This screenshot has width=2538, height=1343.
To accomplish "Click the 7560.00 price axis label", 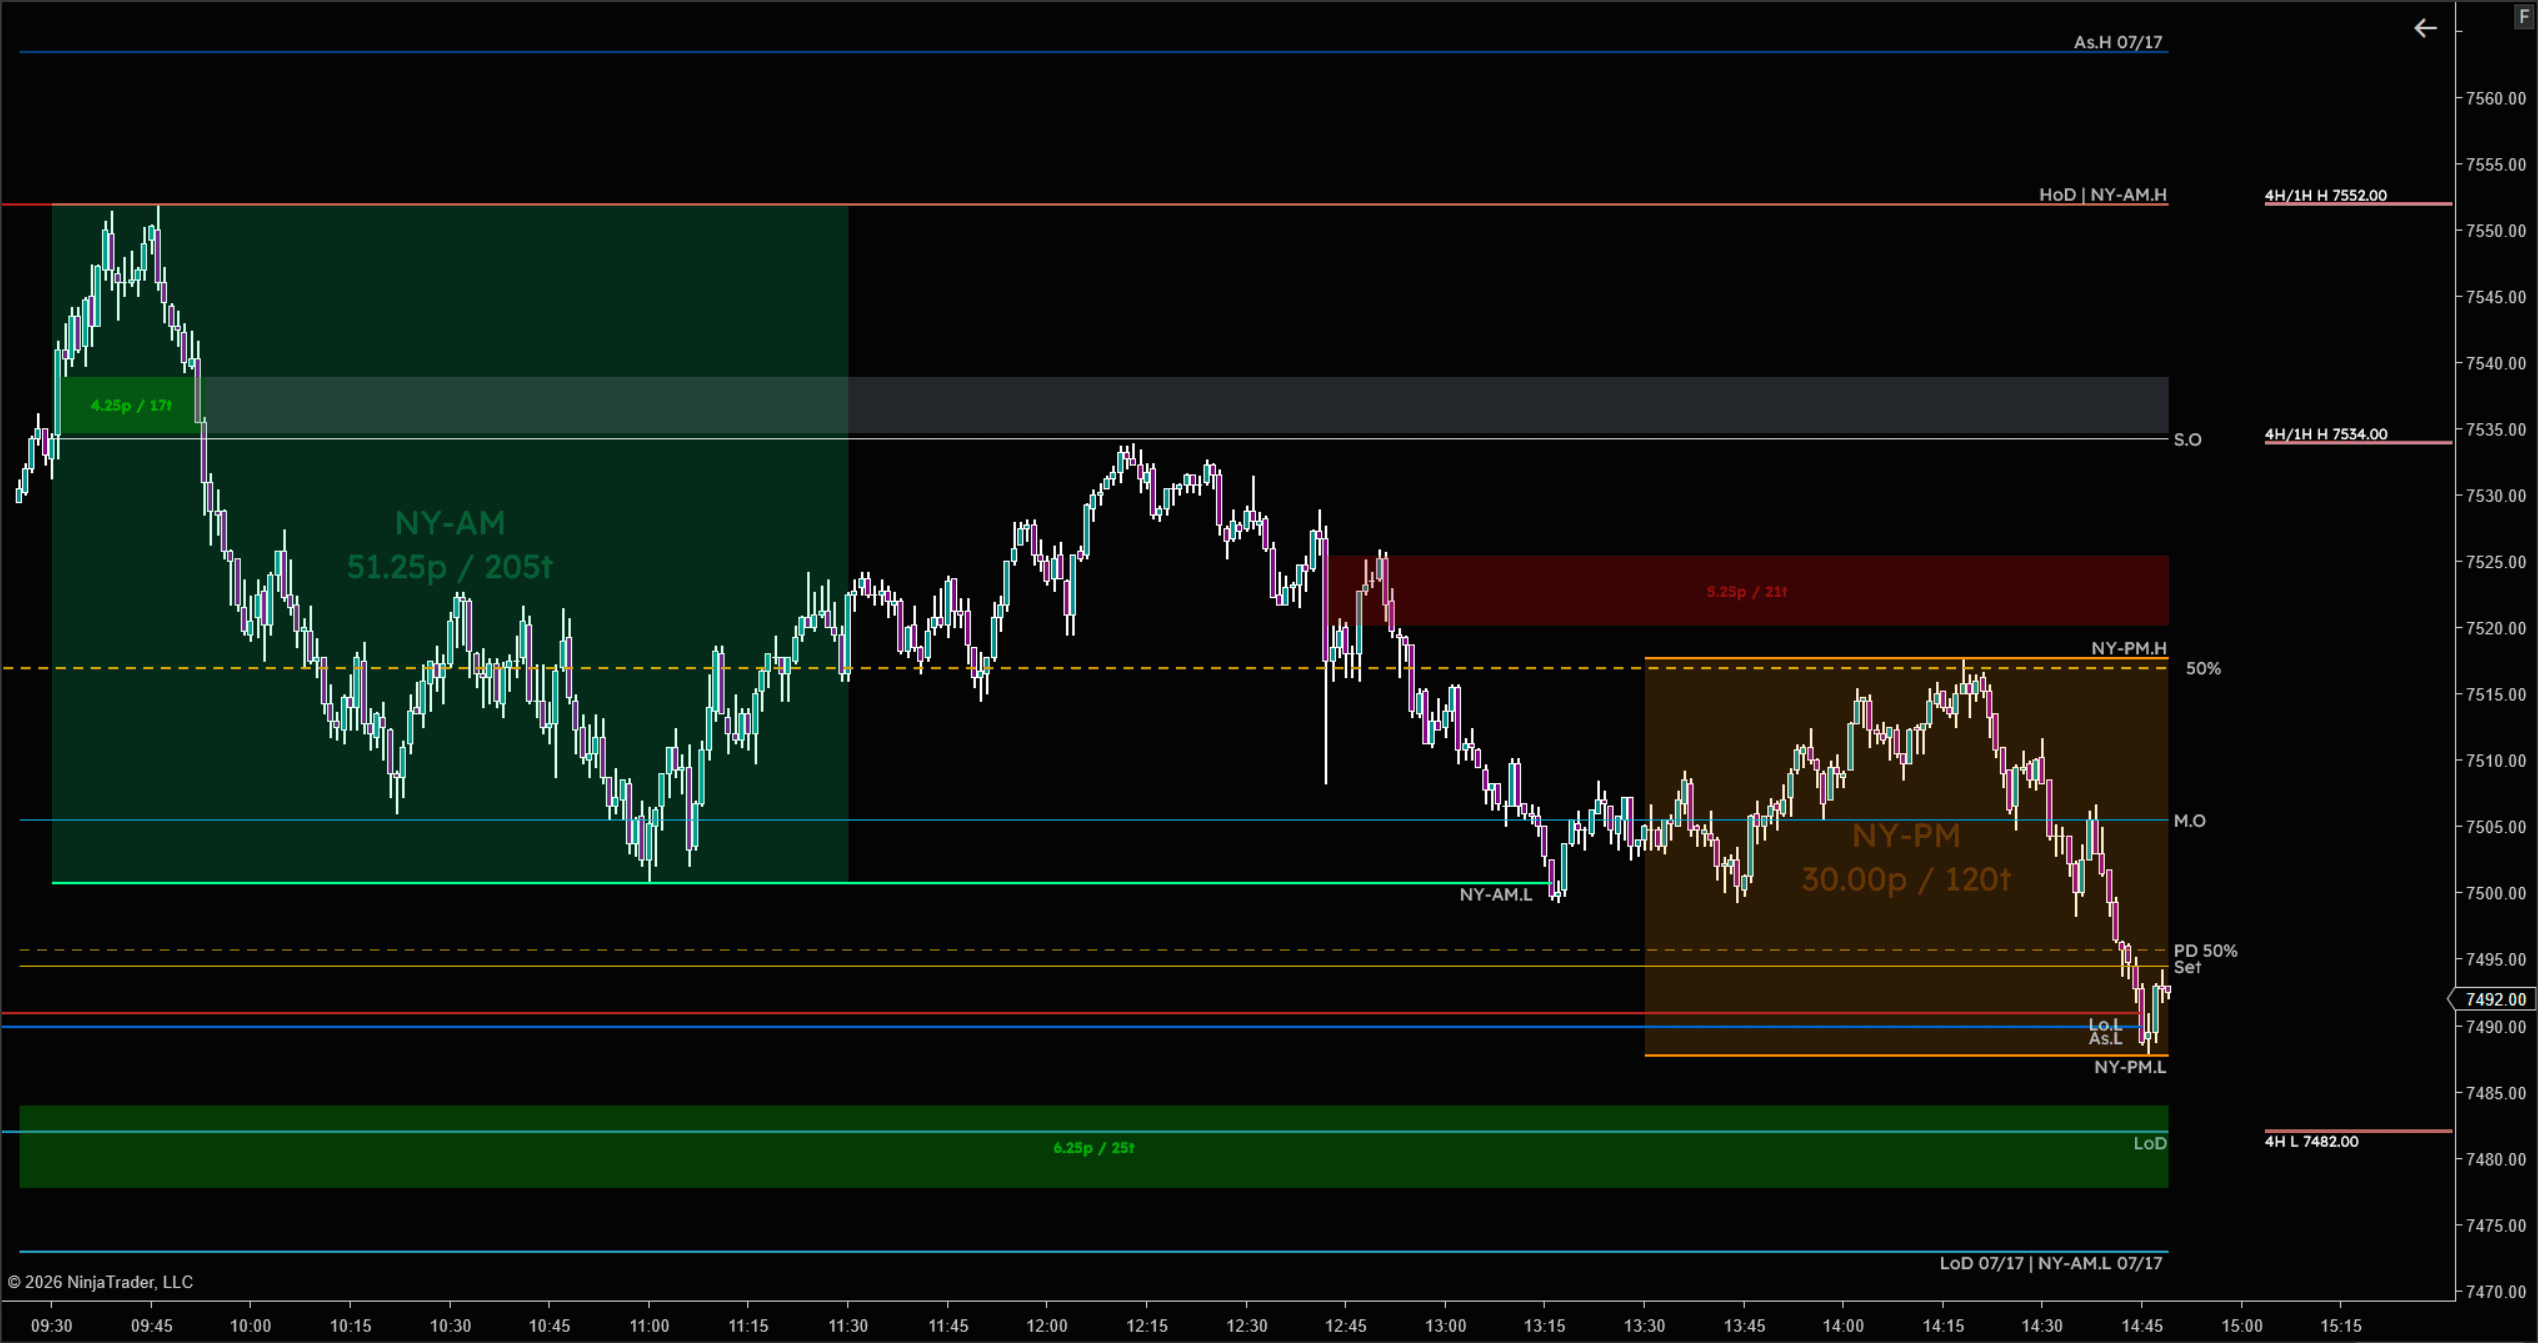I will click(x=2496, y=98).
